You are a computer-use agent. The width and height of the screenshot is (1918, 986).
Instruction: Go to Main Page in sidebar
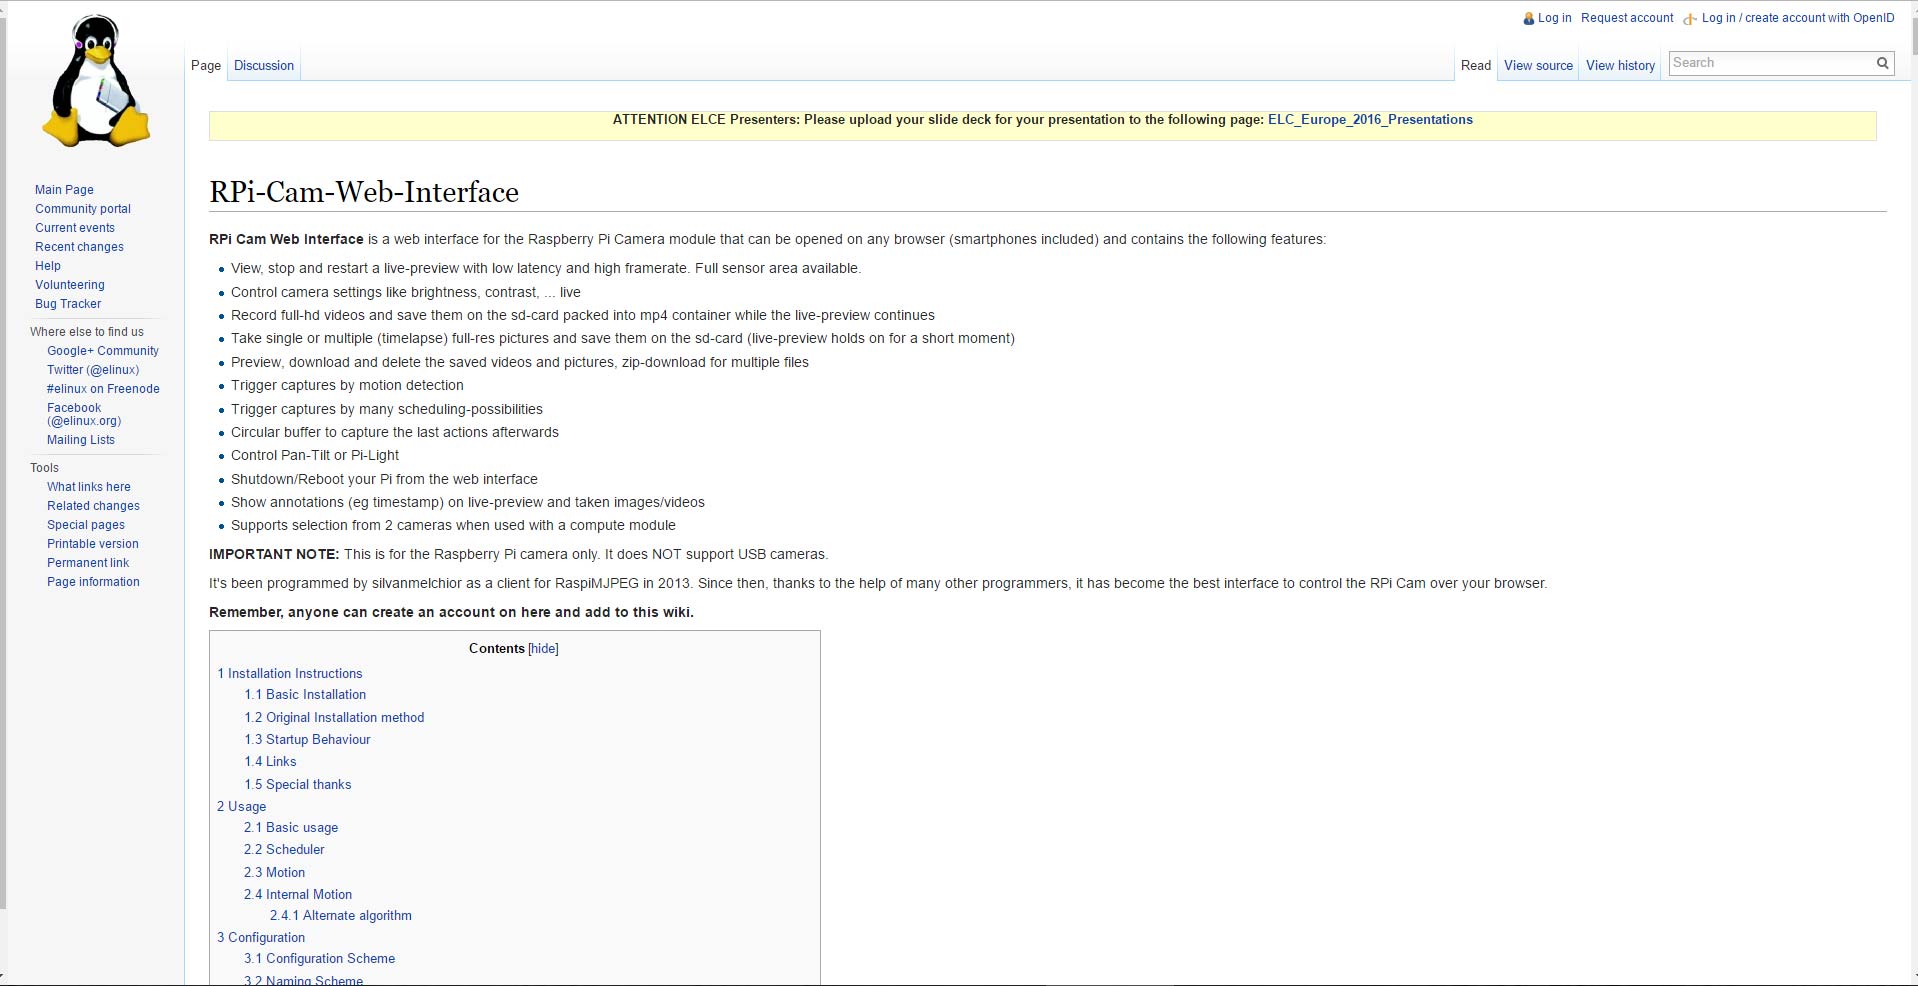pyautogui.click(x=64, y=190)
